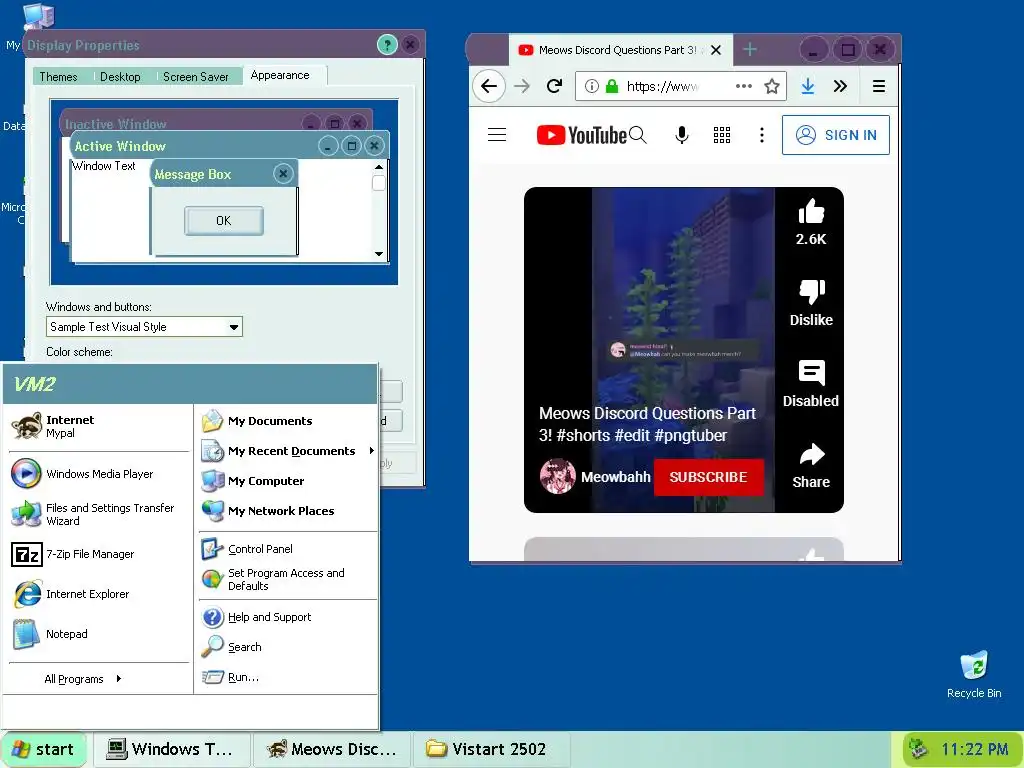
Task: Launch 7-Zip File Manager
Action: pos(98,554)
